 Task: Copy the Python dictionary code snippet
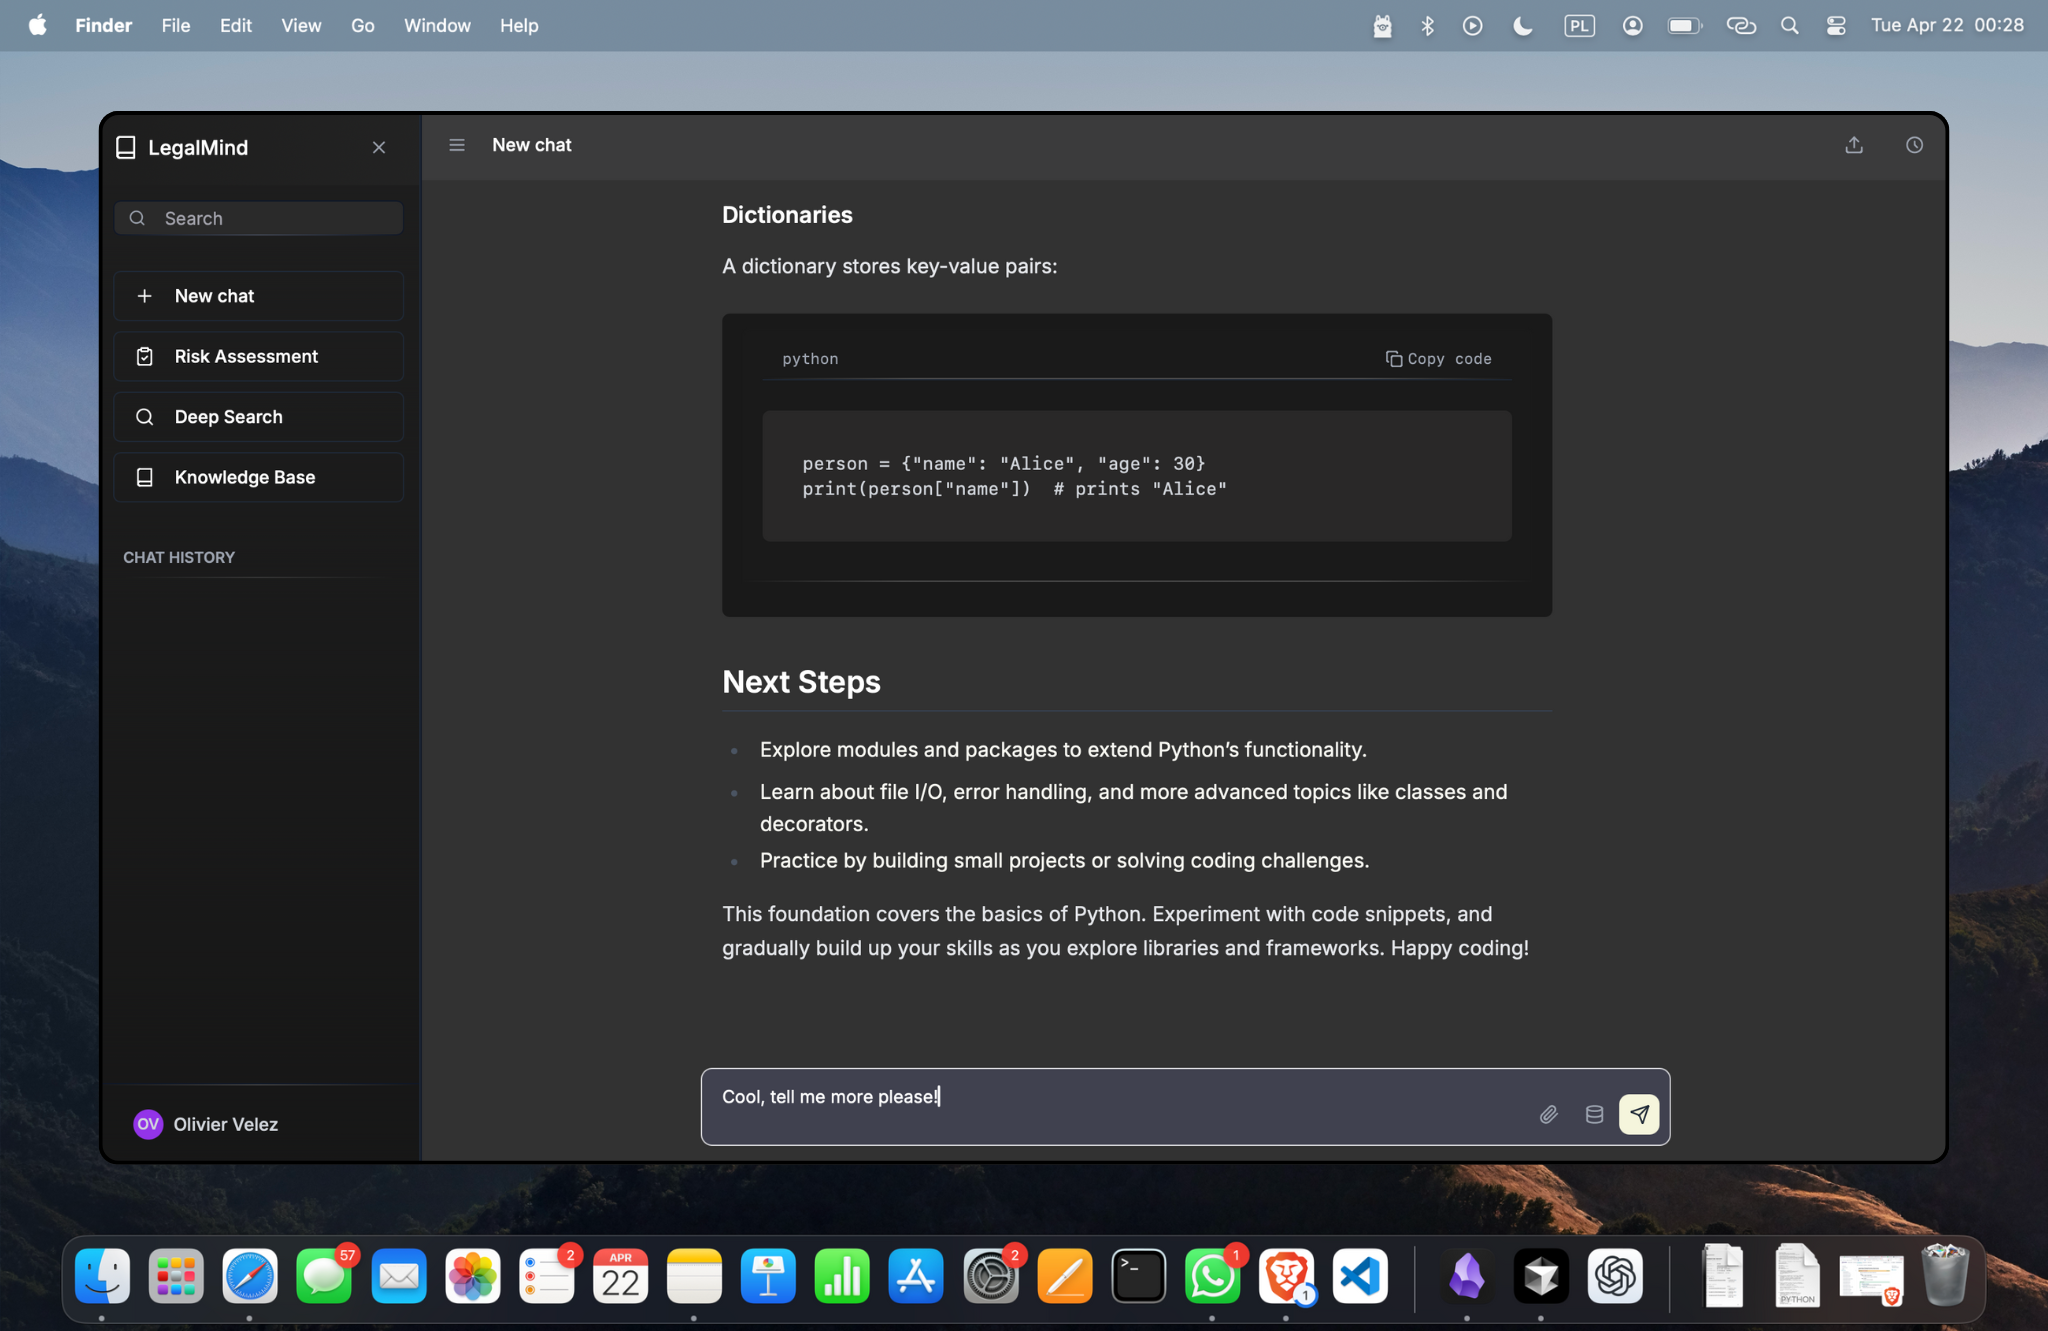[1438, 358]
